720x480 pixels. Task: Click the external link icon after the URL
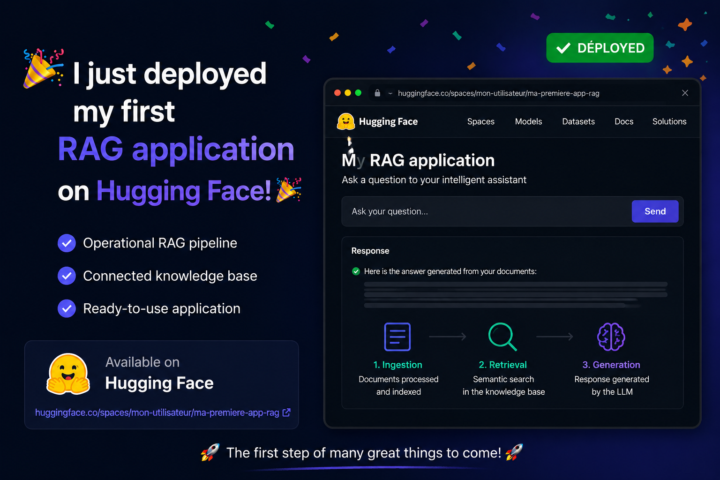coord(287,412)
